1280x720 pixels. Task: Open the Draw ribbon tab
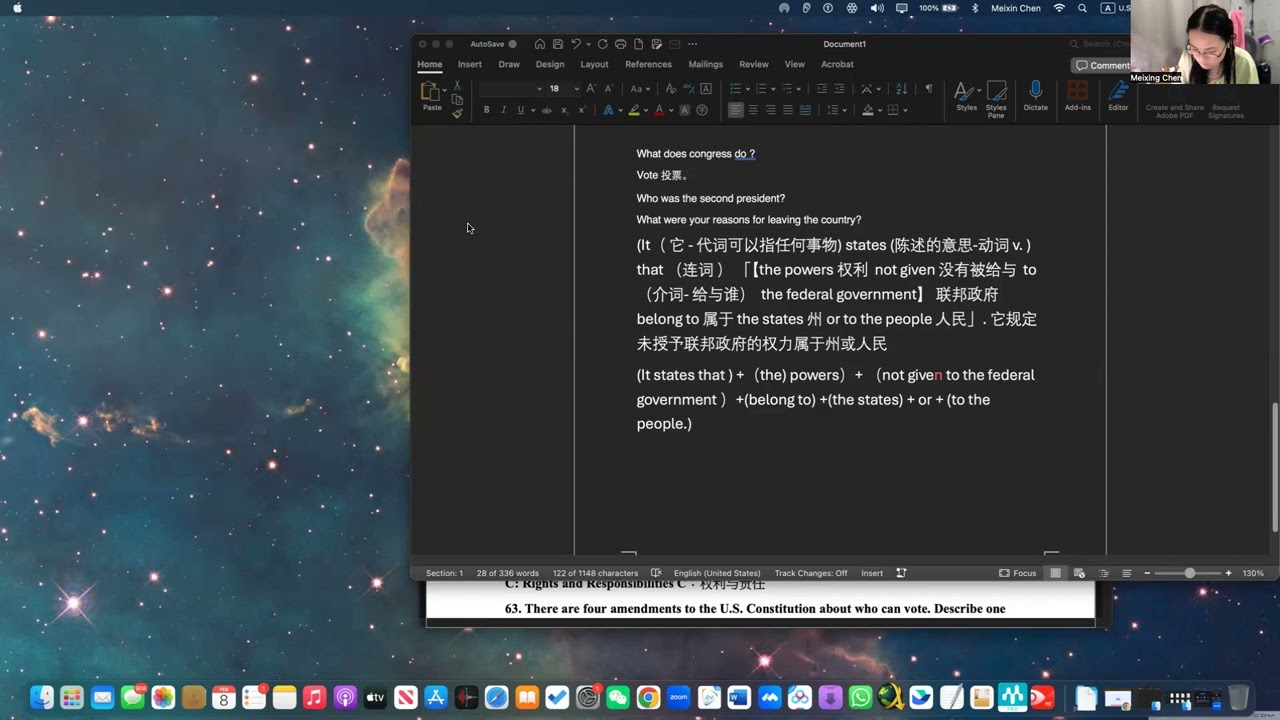tap(509, 64)
